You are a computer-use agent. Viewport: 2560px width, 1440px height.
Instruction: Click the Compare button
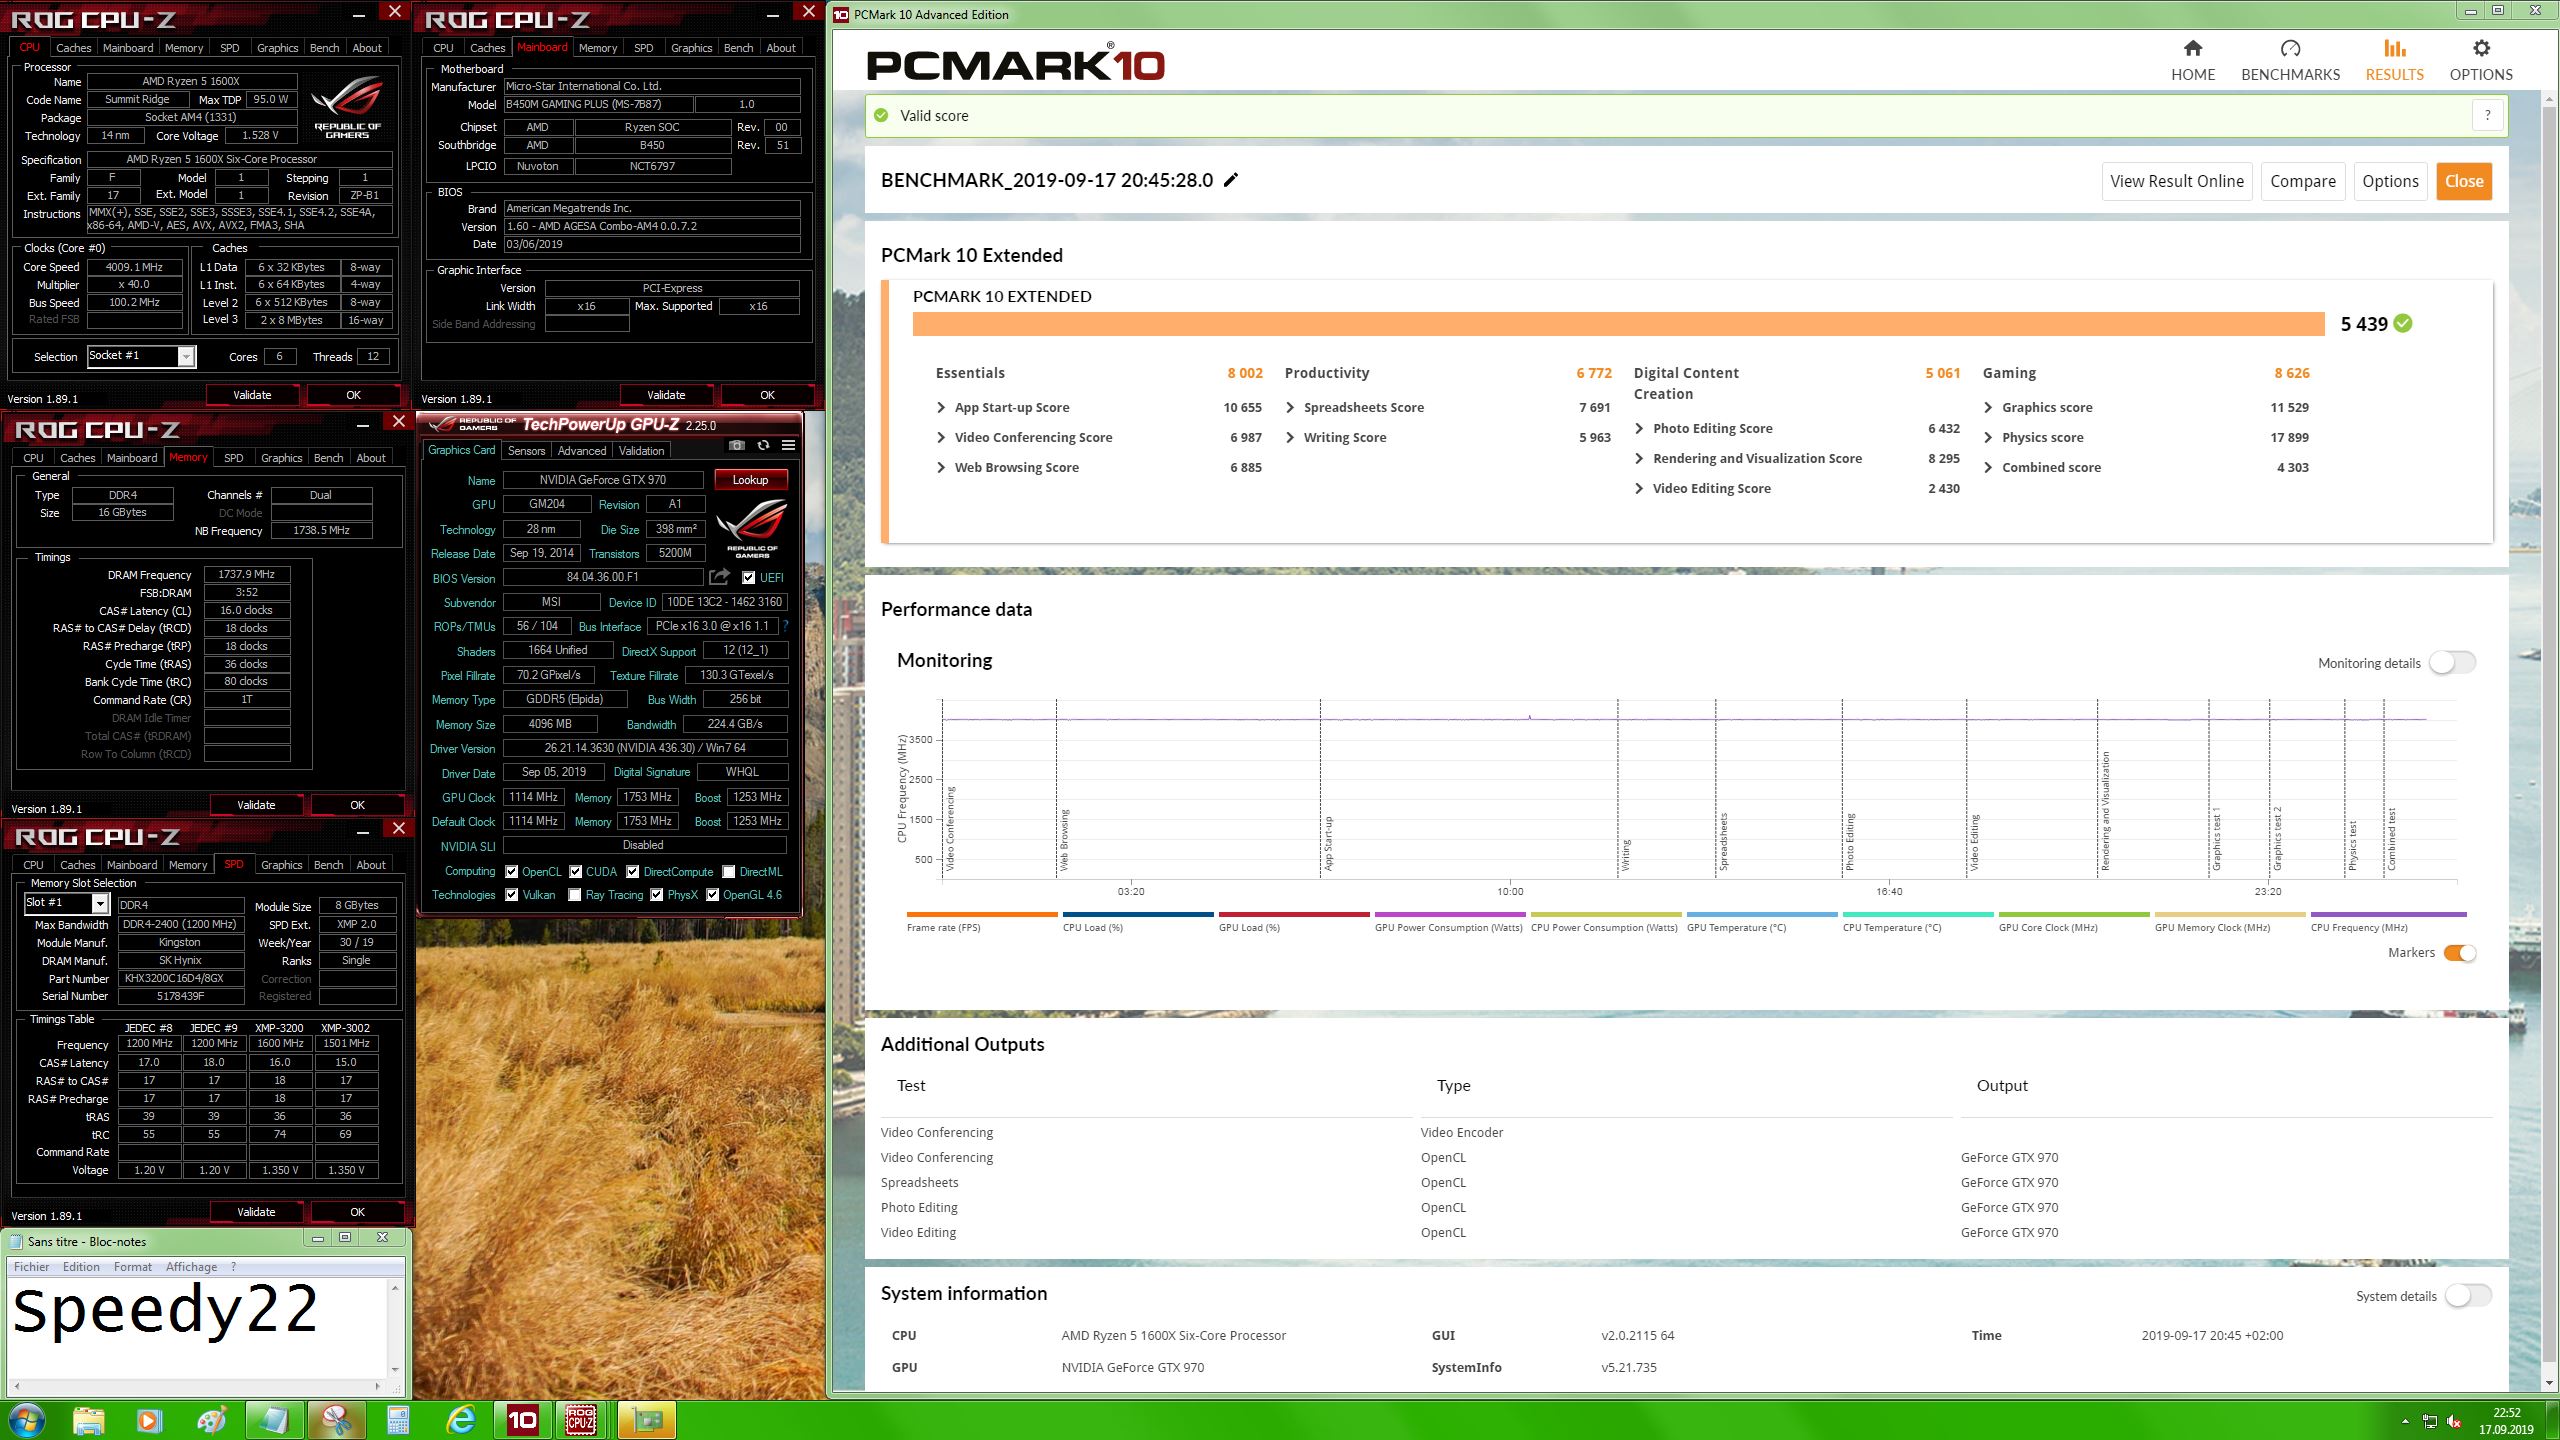coord(2302,181)
